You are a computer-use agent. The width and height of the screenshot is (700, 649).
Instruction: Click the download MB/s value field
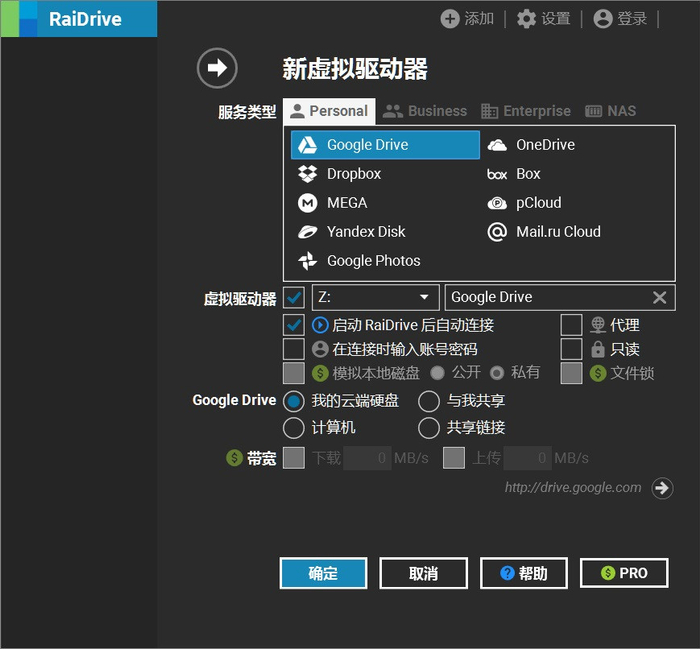coord(367,458)
